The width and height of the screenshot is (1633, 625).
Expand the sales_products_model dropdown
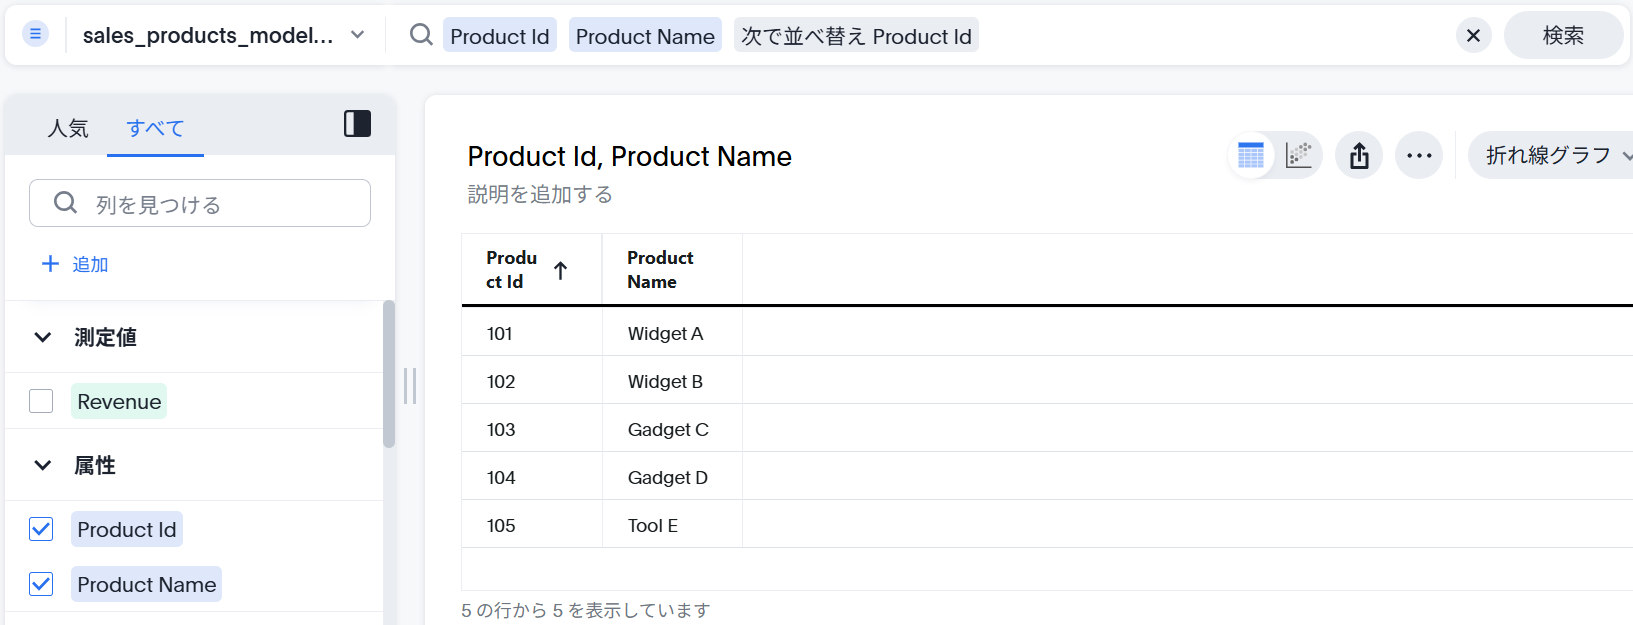(x=357, y=35)
